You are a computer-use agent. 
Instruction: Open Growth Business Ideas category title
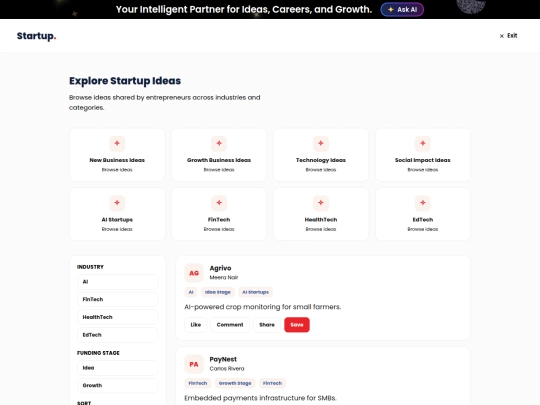[219, 160]
